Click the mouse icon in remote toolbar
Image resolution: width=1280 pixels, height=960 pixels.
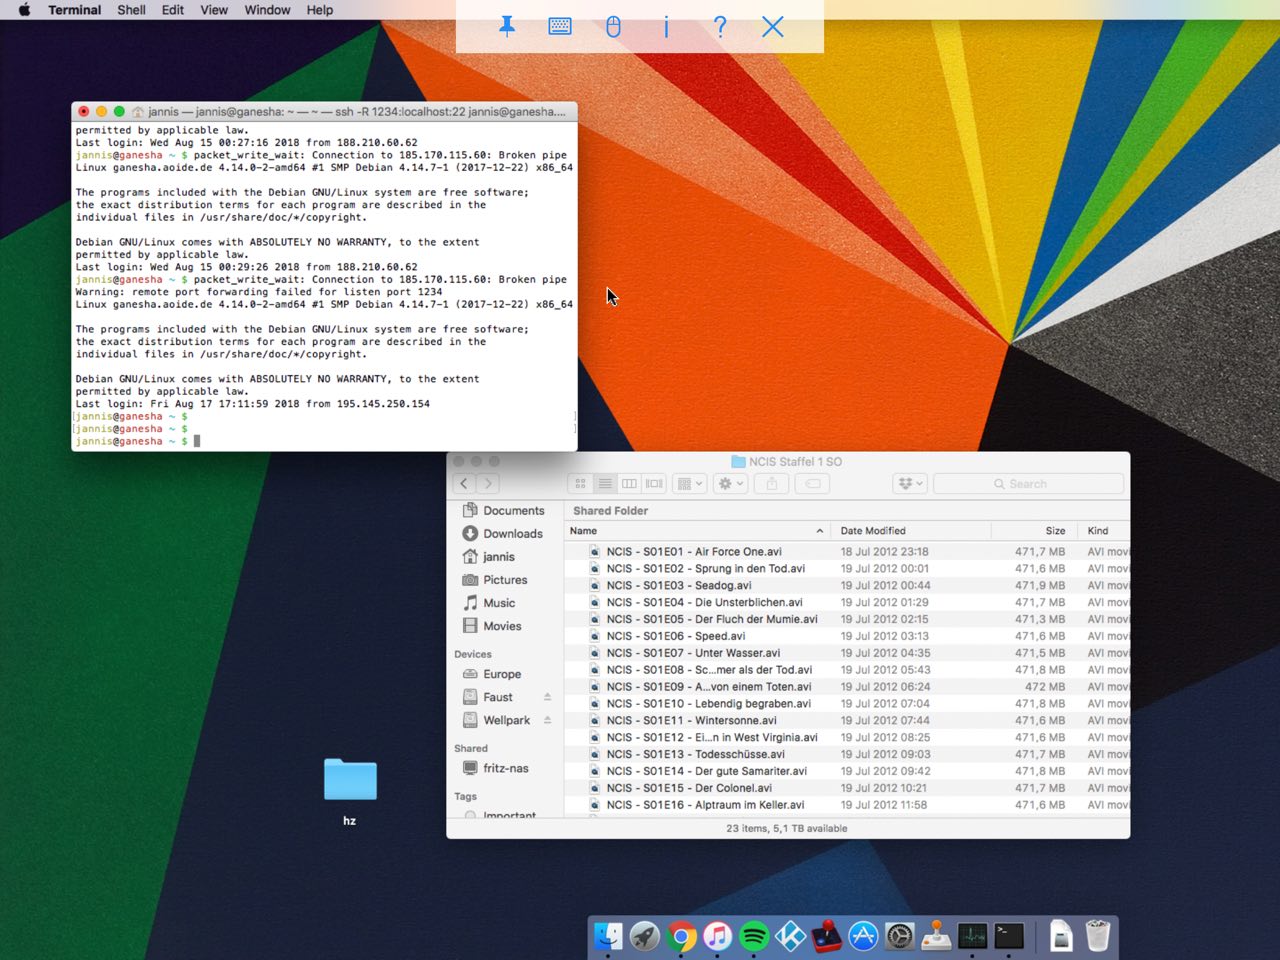613,27
